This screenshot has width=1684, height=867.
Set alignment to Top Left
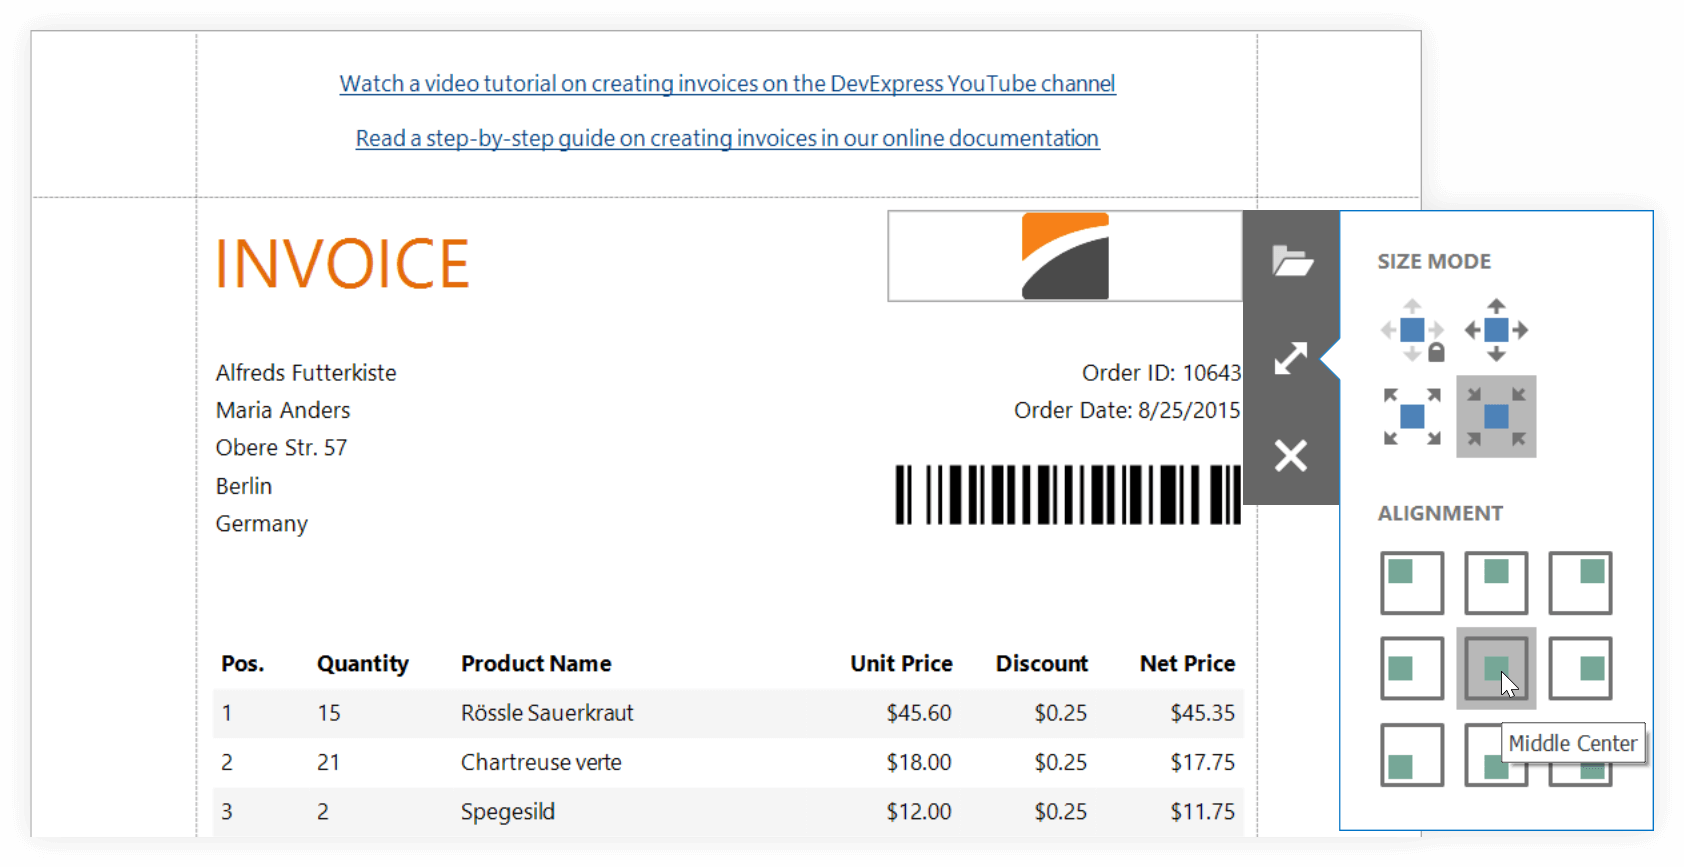pos(1412,583)
